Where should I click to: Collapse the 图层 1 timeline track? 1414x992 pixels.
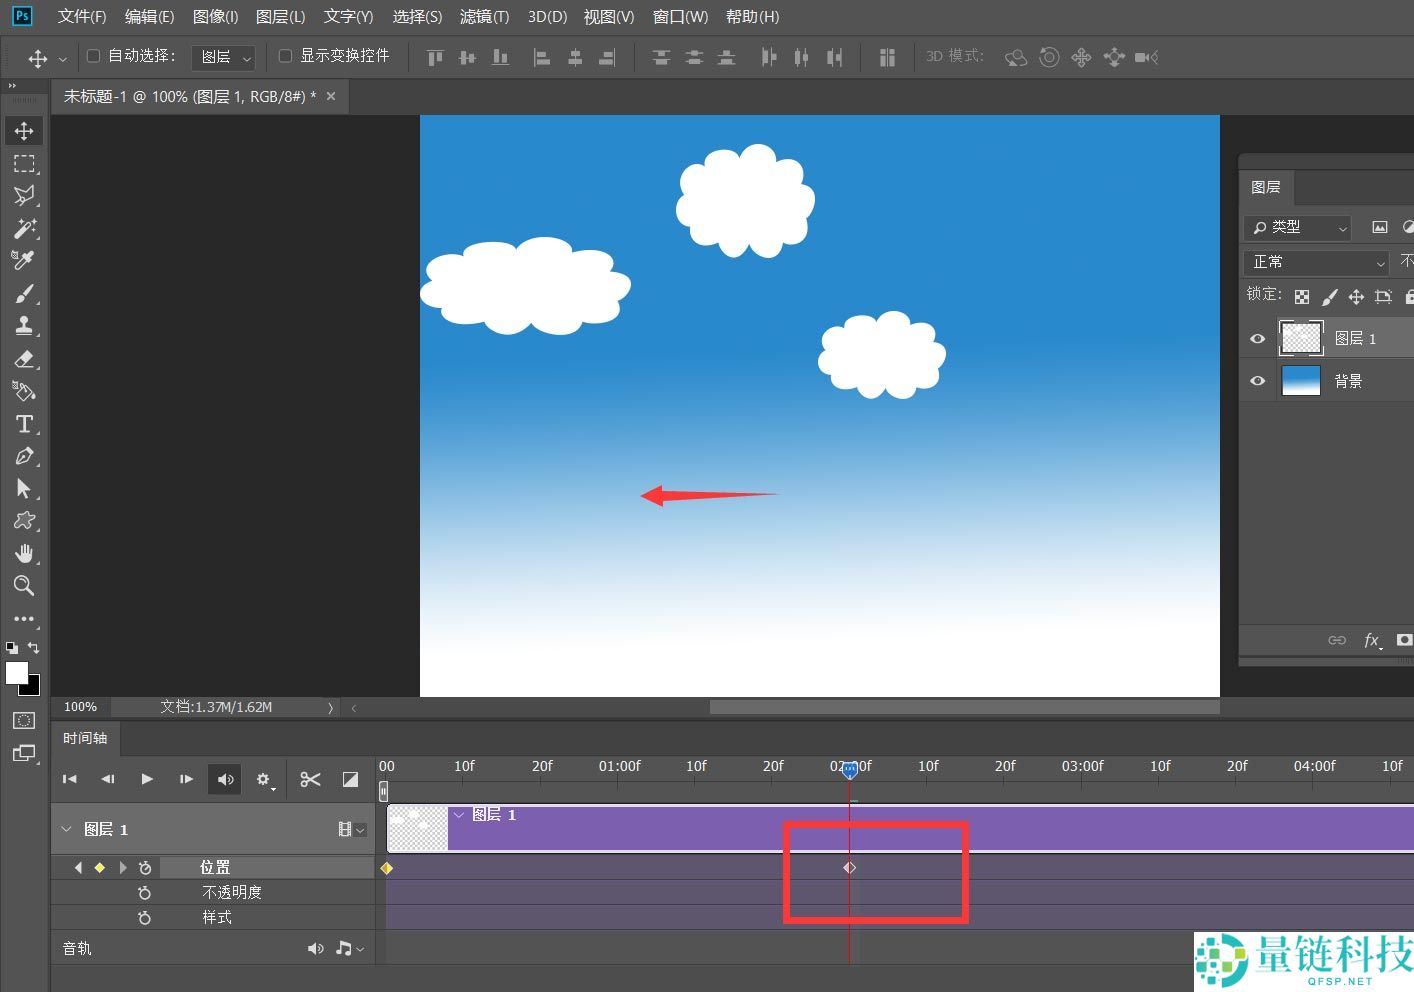click(x=66, y=829)
